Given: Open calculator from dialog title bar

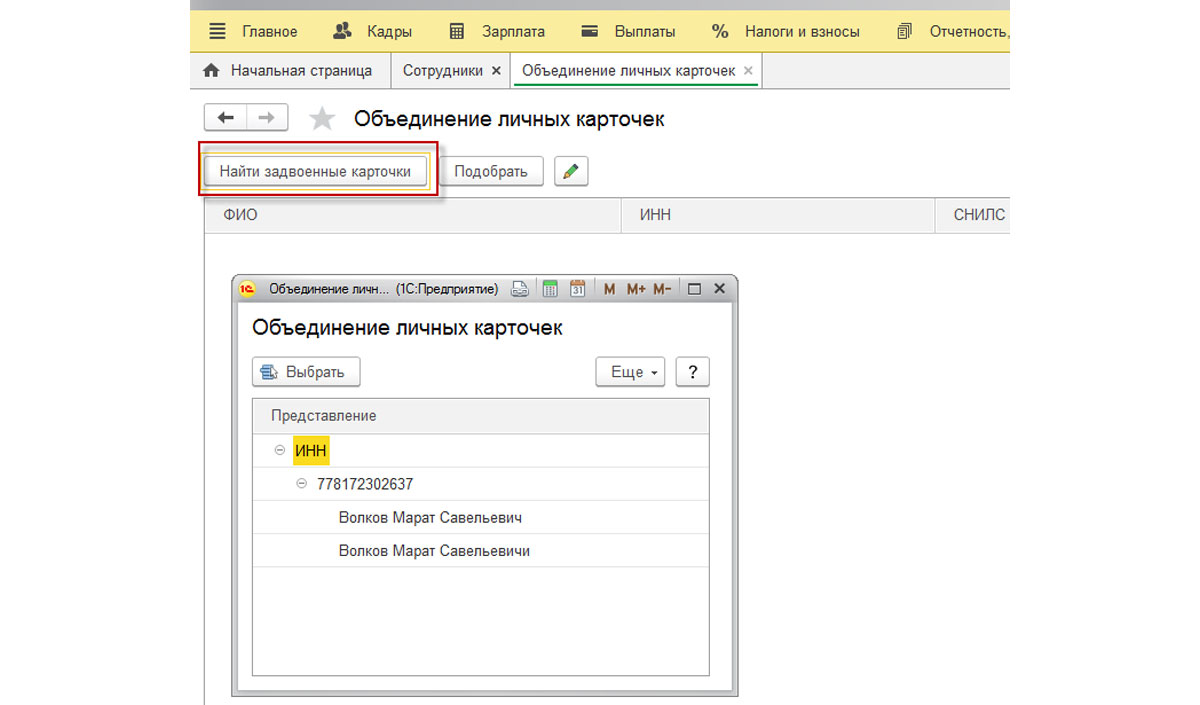Looking at the screenshot, I should pos(549,289).
